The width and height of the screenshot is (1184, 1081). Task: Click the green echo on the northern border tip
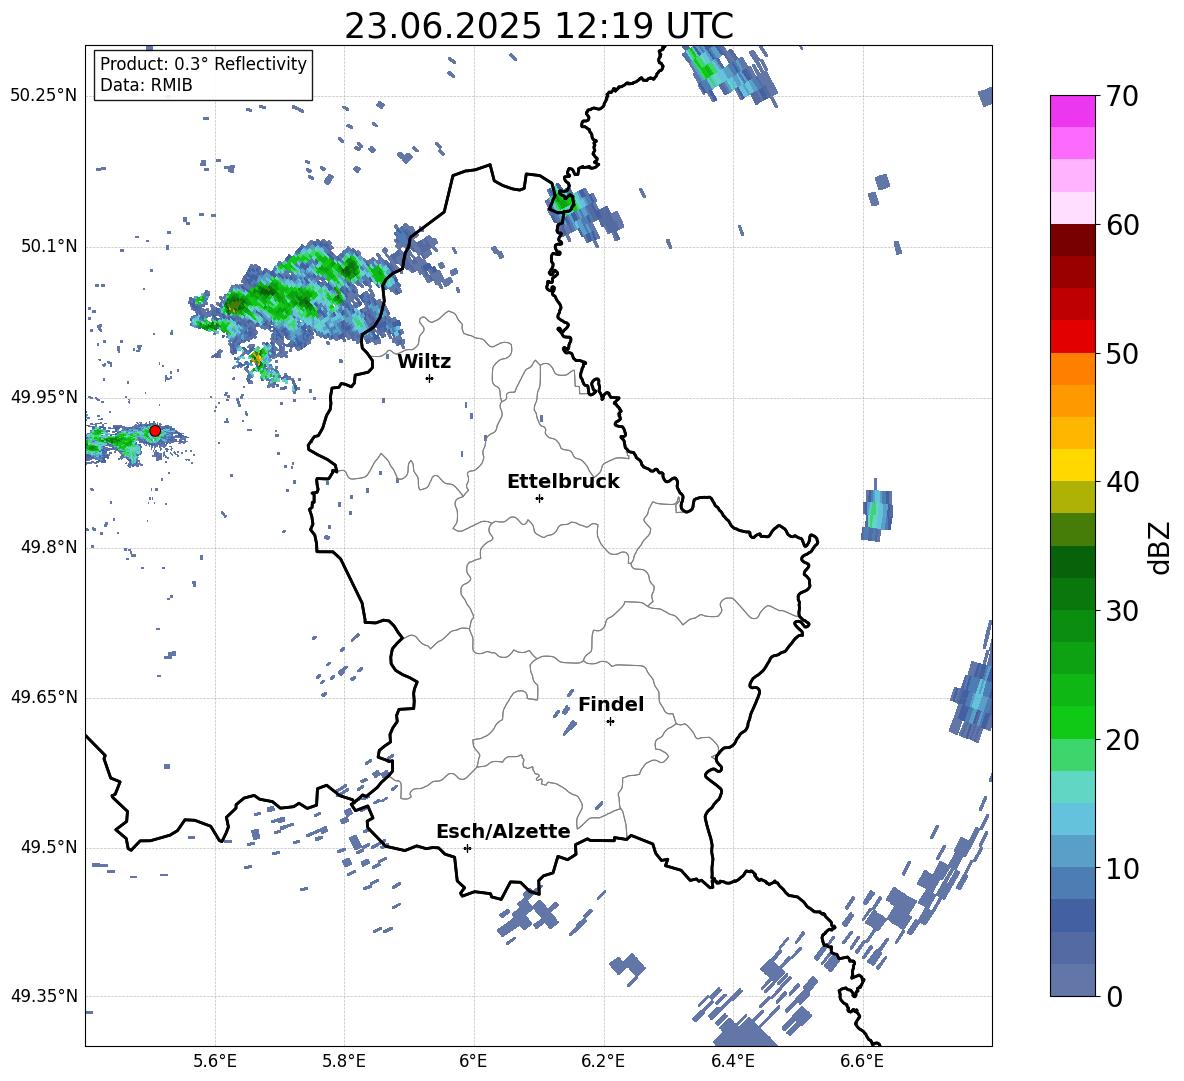tap(562, 202)
